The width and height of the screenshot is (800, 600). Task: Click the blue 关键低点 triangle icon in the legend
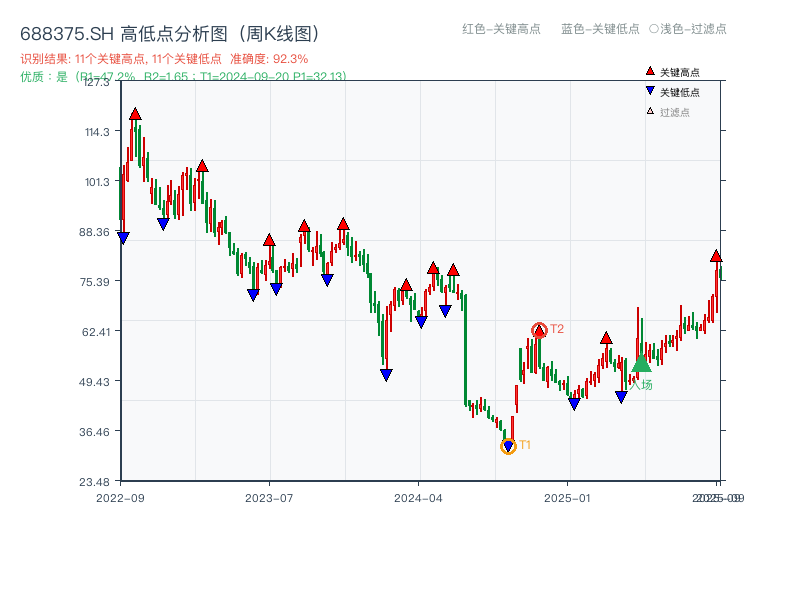tap(650, 90)
